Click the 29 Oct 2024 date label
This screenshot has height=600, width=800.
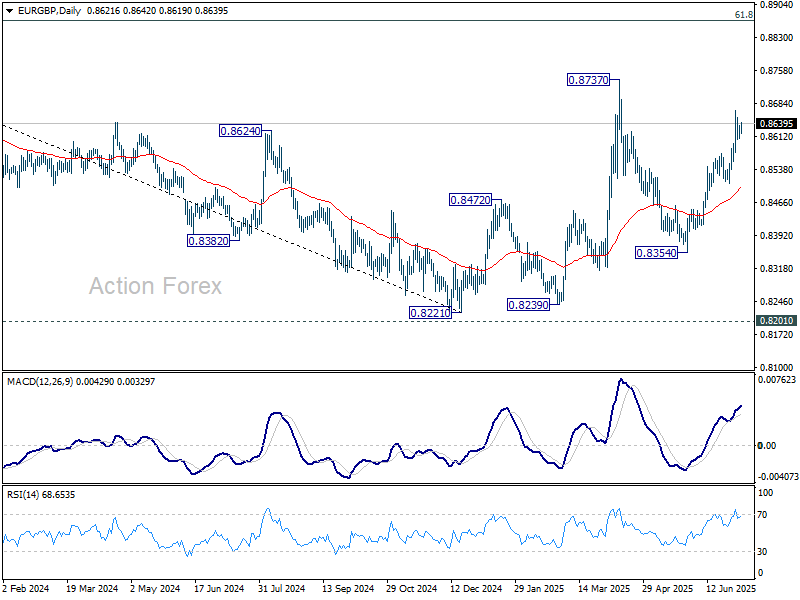[x=411, y=588]
